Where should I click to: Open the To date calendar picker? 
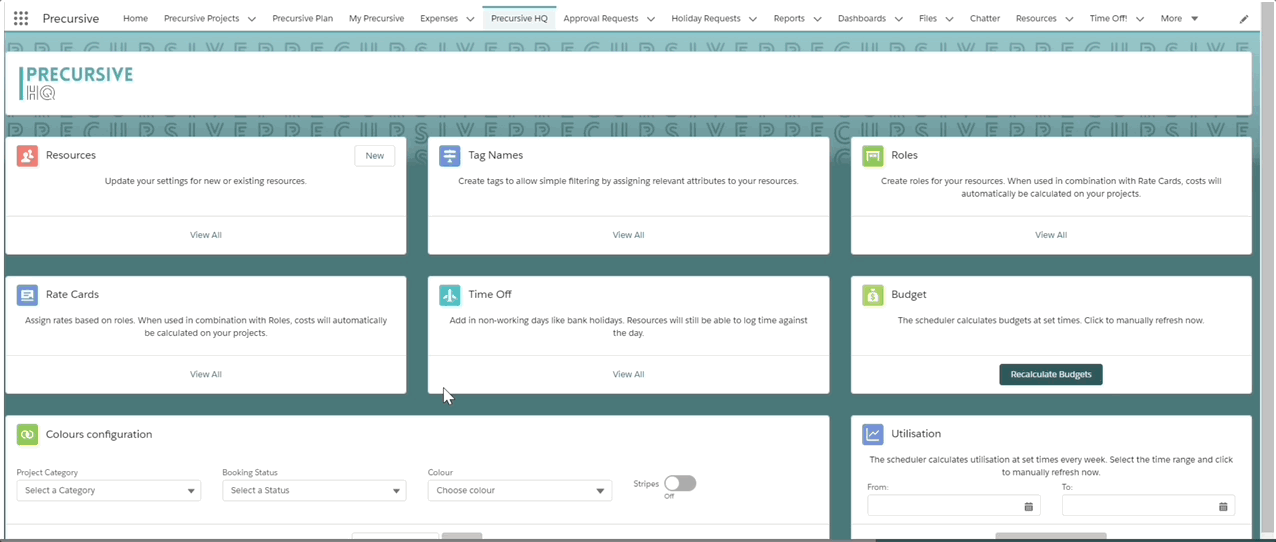coord(1223,507)
